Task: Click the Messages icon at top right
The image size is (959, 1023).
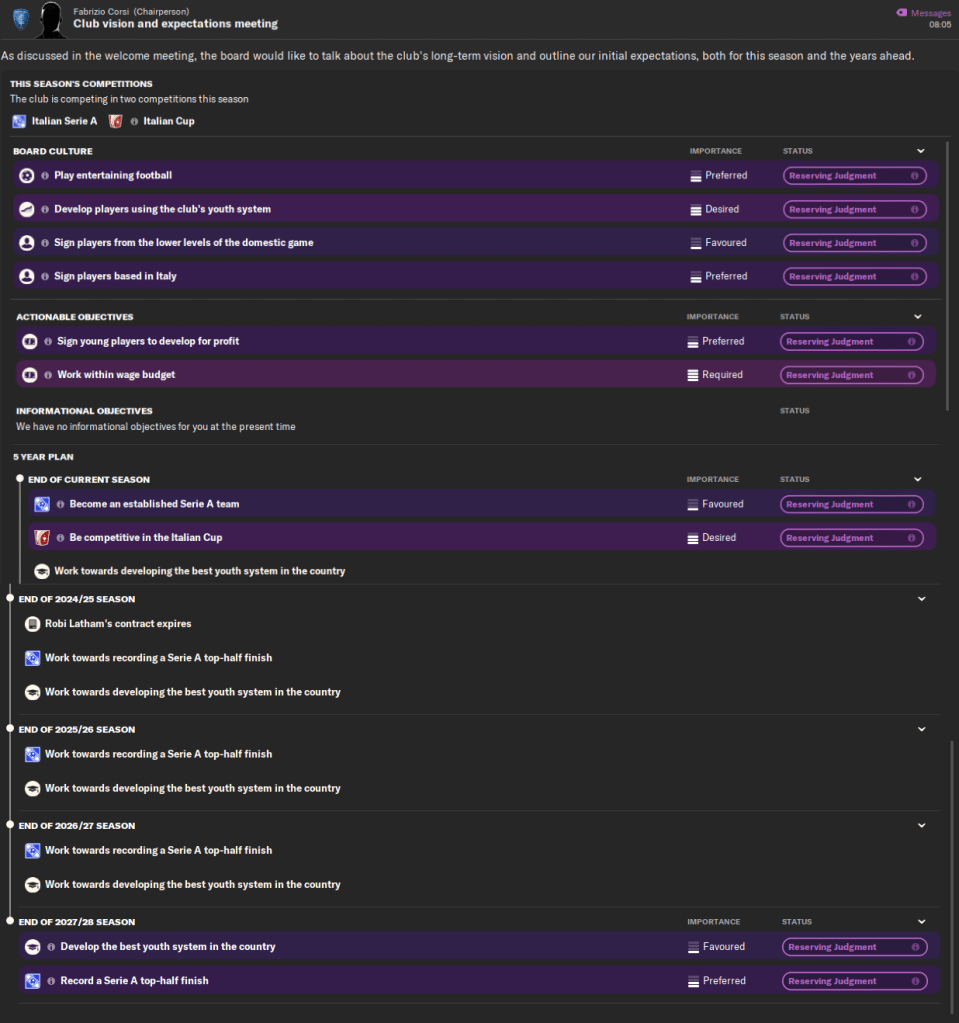Action: [x=902, y=13]
